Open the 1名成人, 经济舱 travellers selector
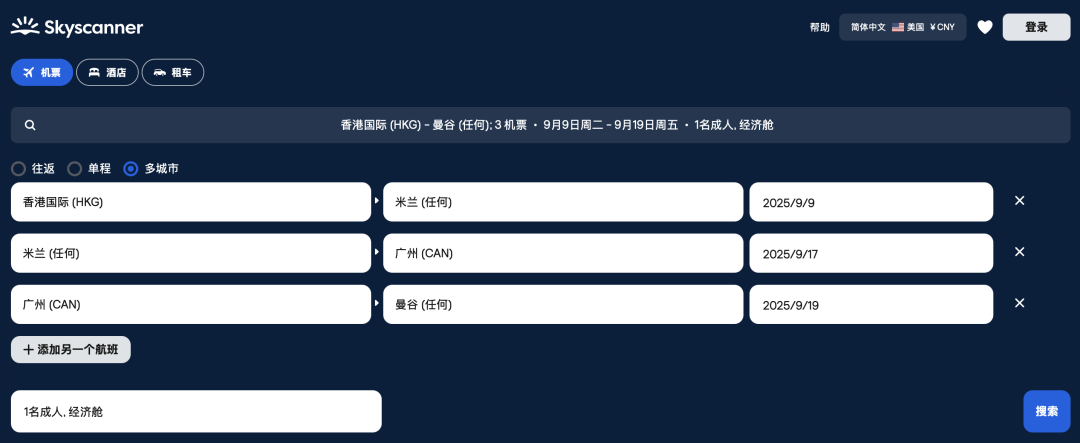 click(x=196, y=411)
